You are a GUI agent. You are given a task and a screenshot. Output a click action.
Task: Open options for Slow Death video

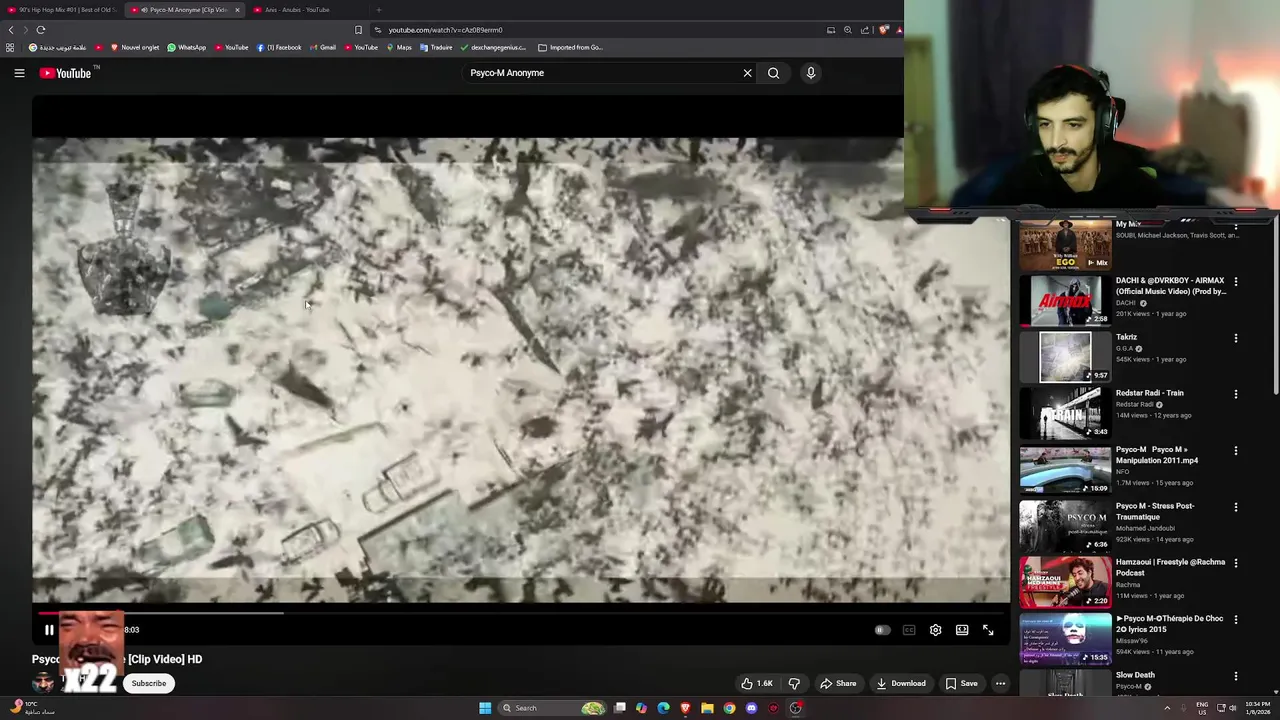(1236, 676)
